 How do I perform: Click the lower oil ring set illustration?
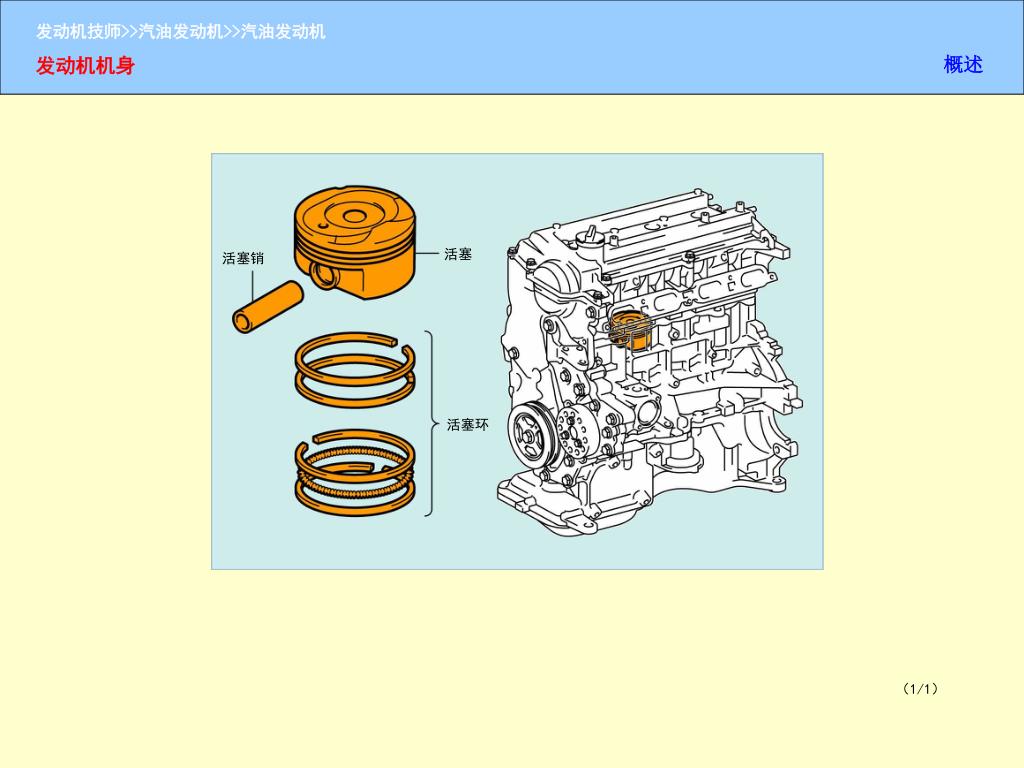355,472
